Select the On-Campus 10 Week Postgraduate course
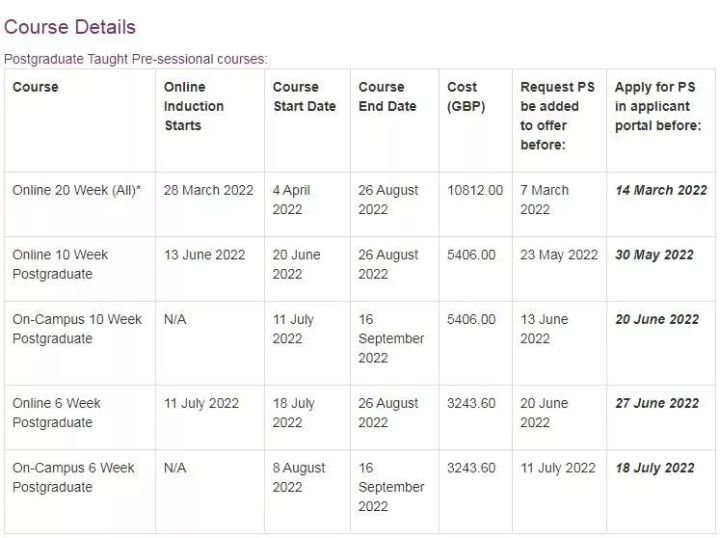Screen dimensions: 720x538 tap(77, 329)
